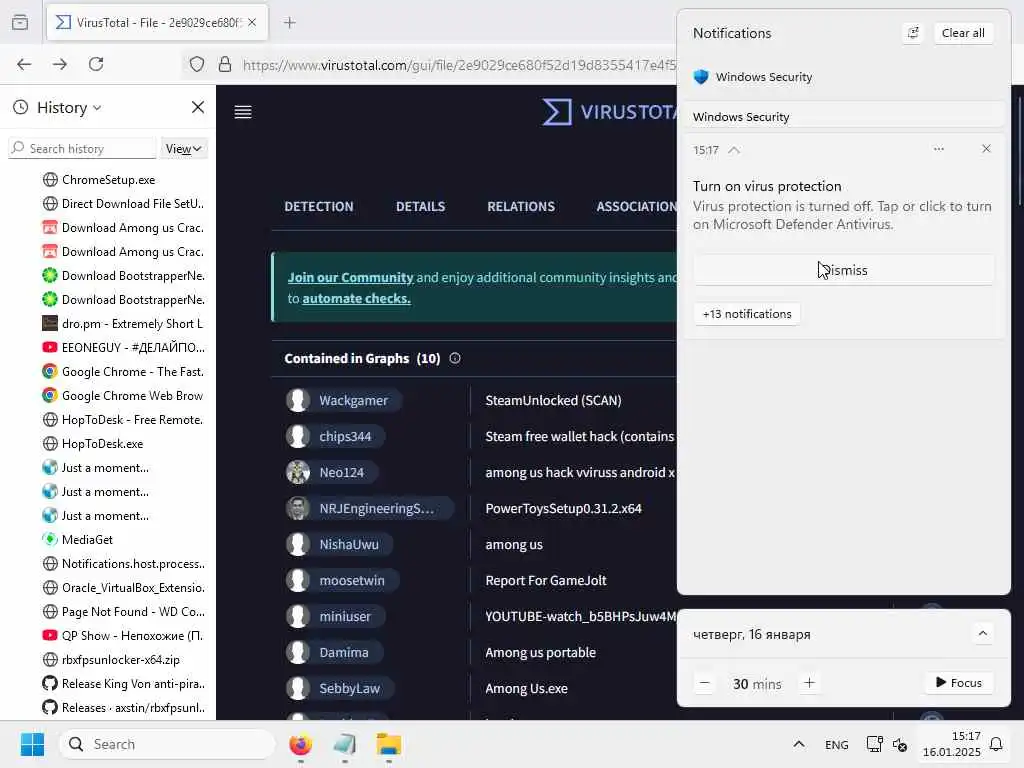Click the ENG language indicator
The height and width of the screenshot is (768, 1024).
837,744
